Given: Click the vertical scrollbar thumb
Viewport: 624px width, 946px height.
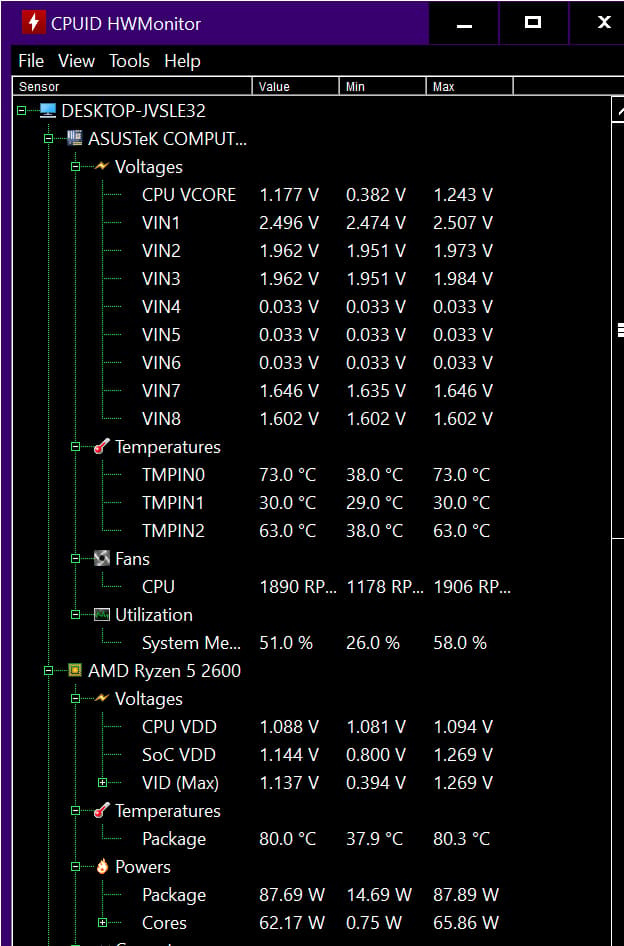Looking at the screenshot, I should tap(618, 330).
